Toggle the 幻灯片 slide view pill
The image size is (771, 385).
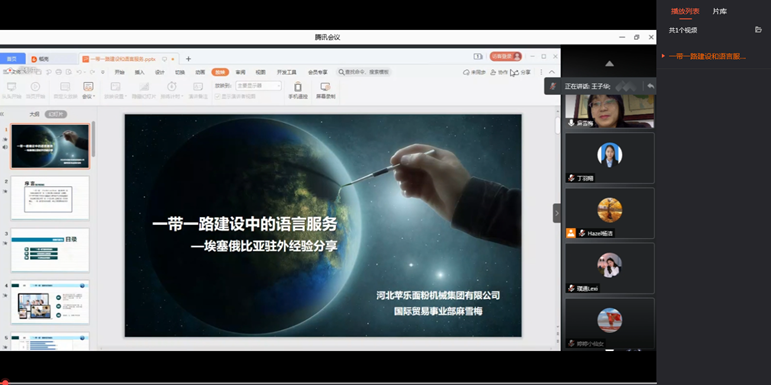coord(56,114)
